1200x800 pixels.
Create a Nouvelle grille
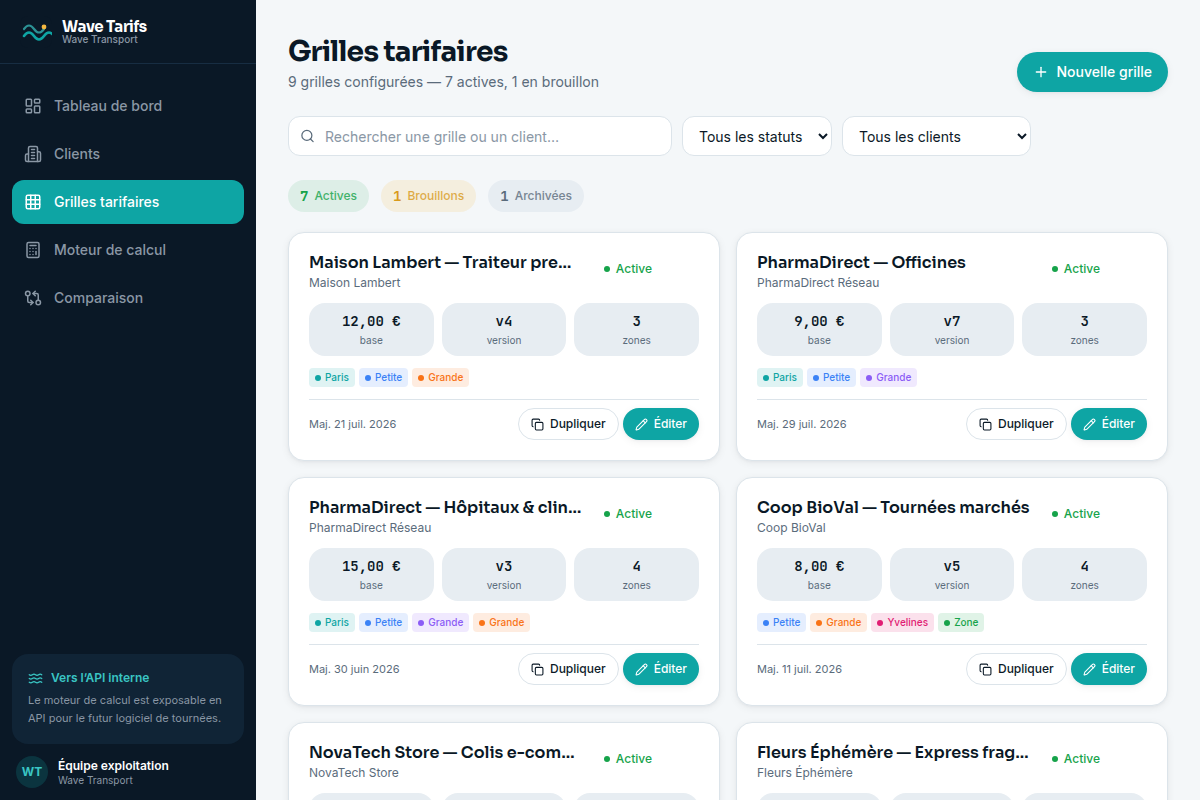[1092, 72]
